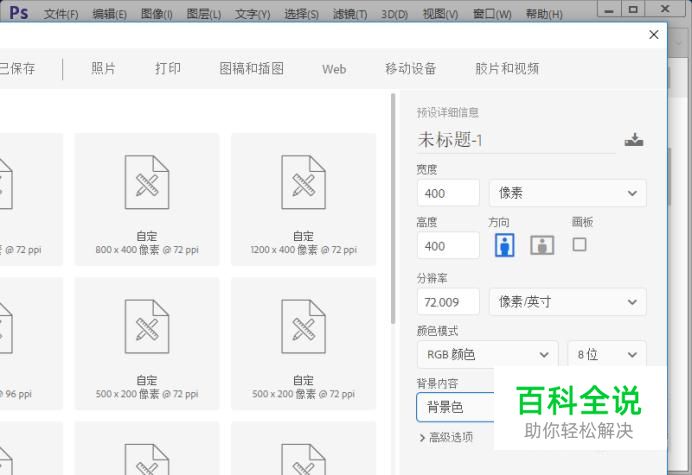Click the document name field 未标题-1

click(x=516, y=140)
